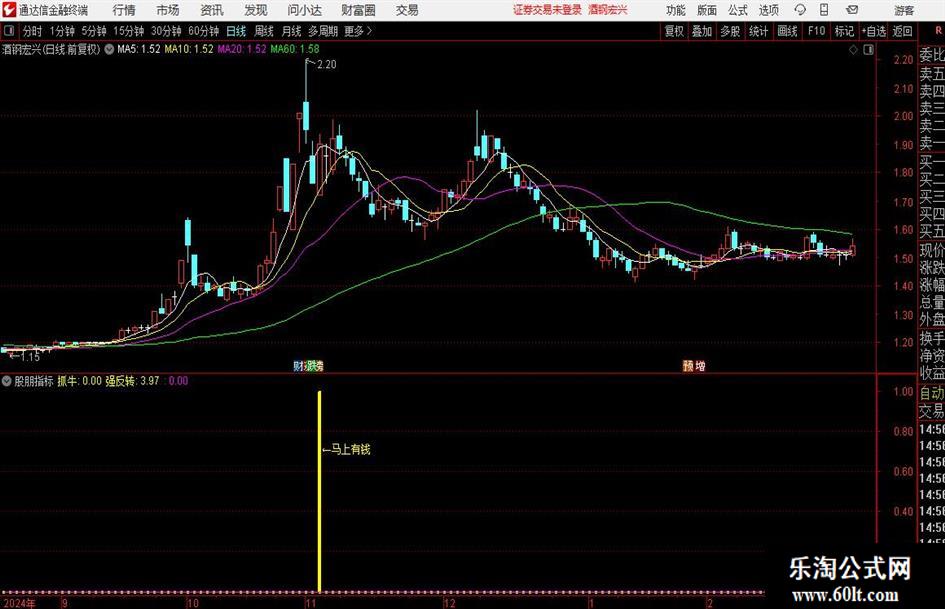This screenshot has height=609, width=945.
Task: Toggle the left sidebar panel icon
Action: pos(9,31)
